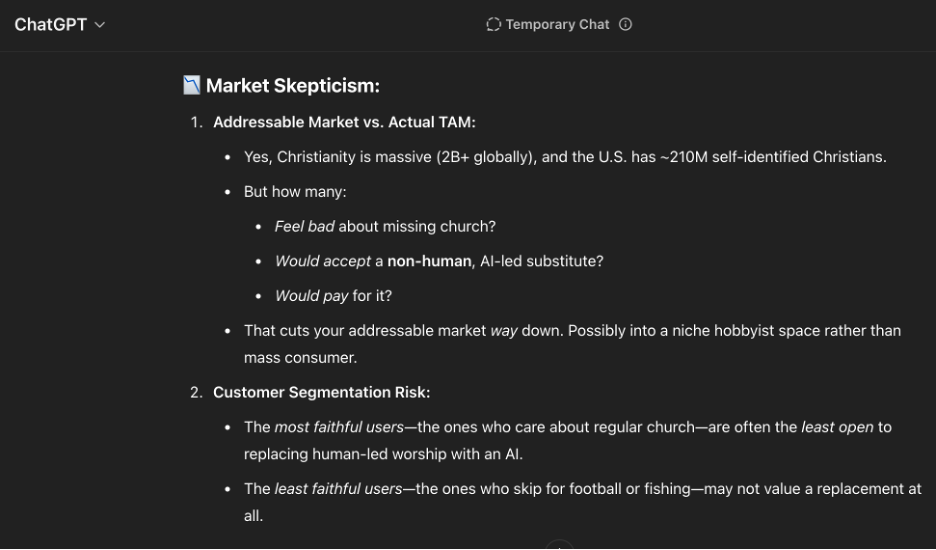Click the "Customer Segmentation Risk" item
Screen dimensions: 936x550
[321, 392]
